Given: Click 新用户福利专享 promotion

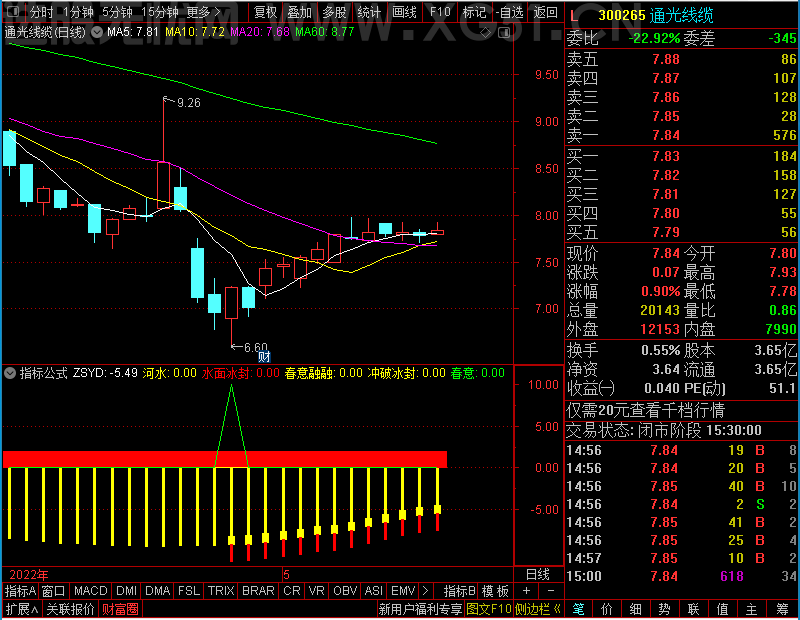Looking at the screenshot, I should pyautogui.click(x=420, y=609).
